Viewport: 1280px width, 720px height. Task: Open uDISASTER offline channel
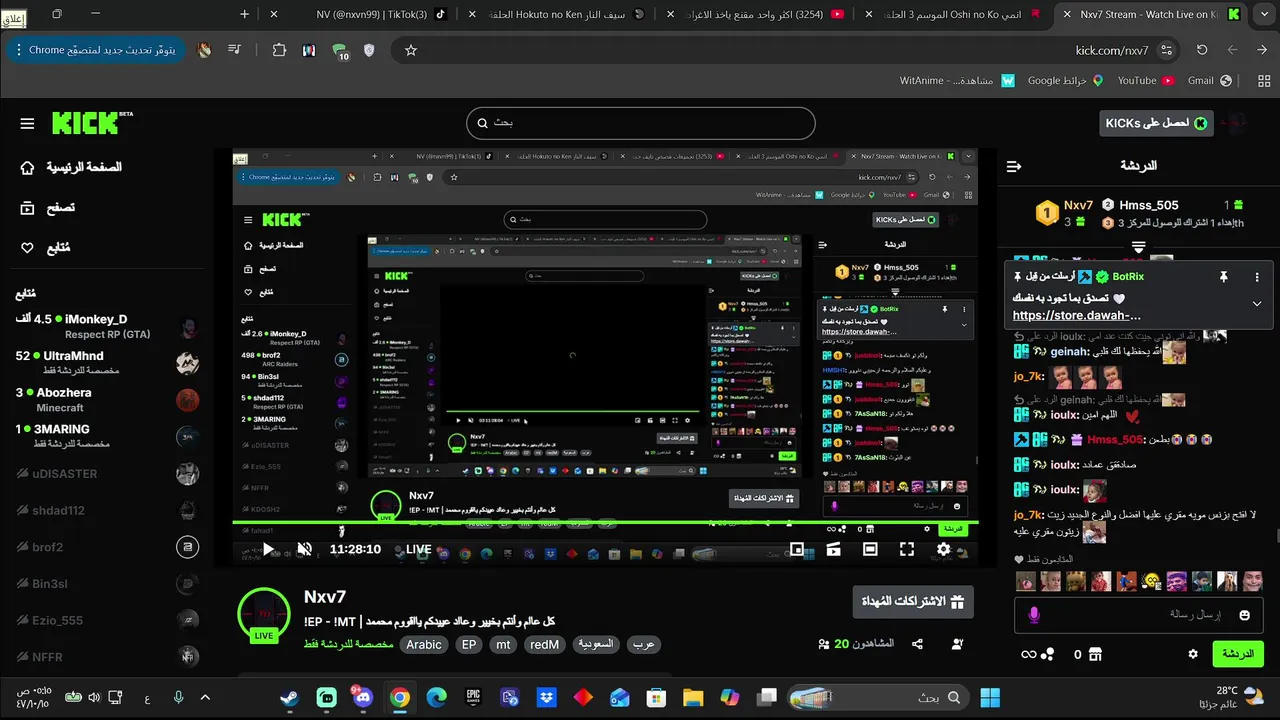point(105,474)
